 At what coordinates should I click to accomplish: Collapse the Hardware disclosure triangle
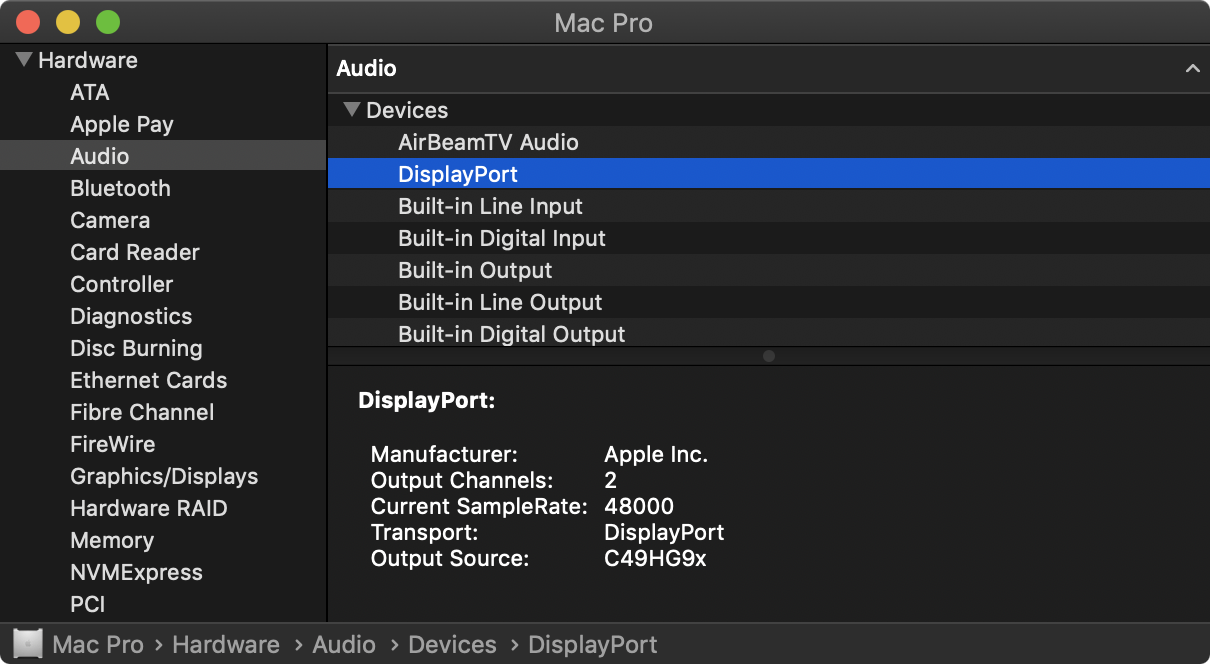24,60
